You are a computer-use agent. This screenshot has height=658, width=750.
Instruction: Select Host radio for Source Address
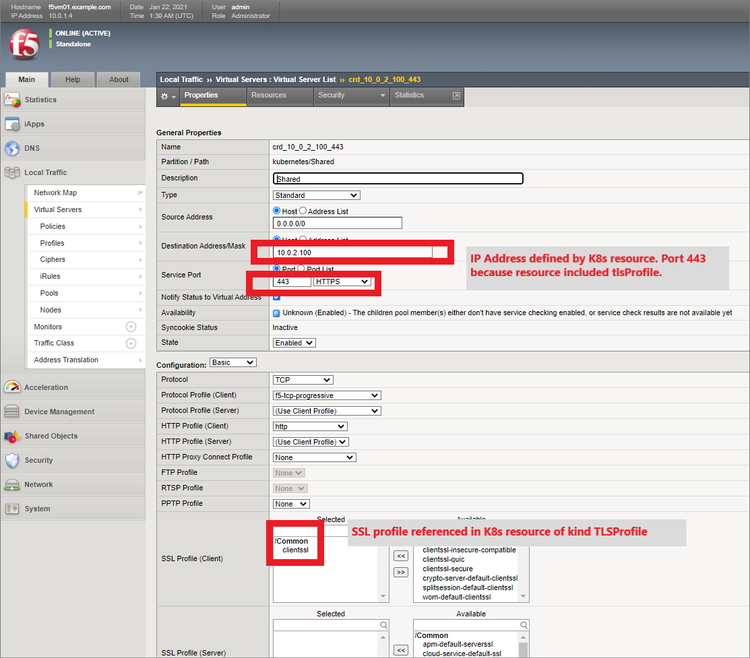[x=277, y=211]
